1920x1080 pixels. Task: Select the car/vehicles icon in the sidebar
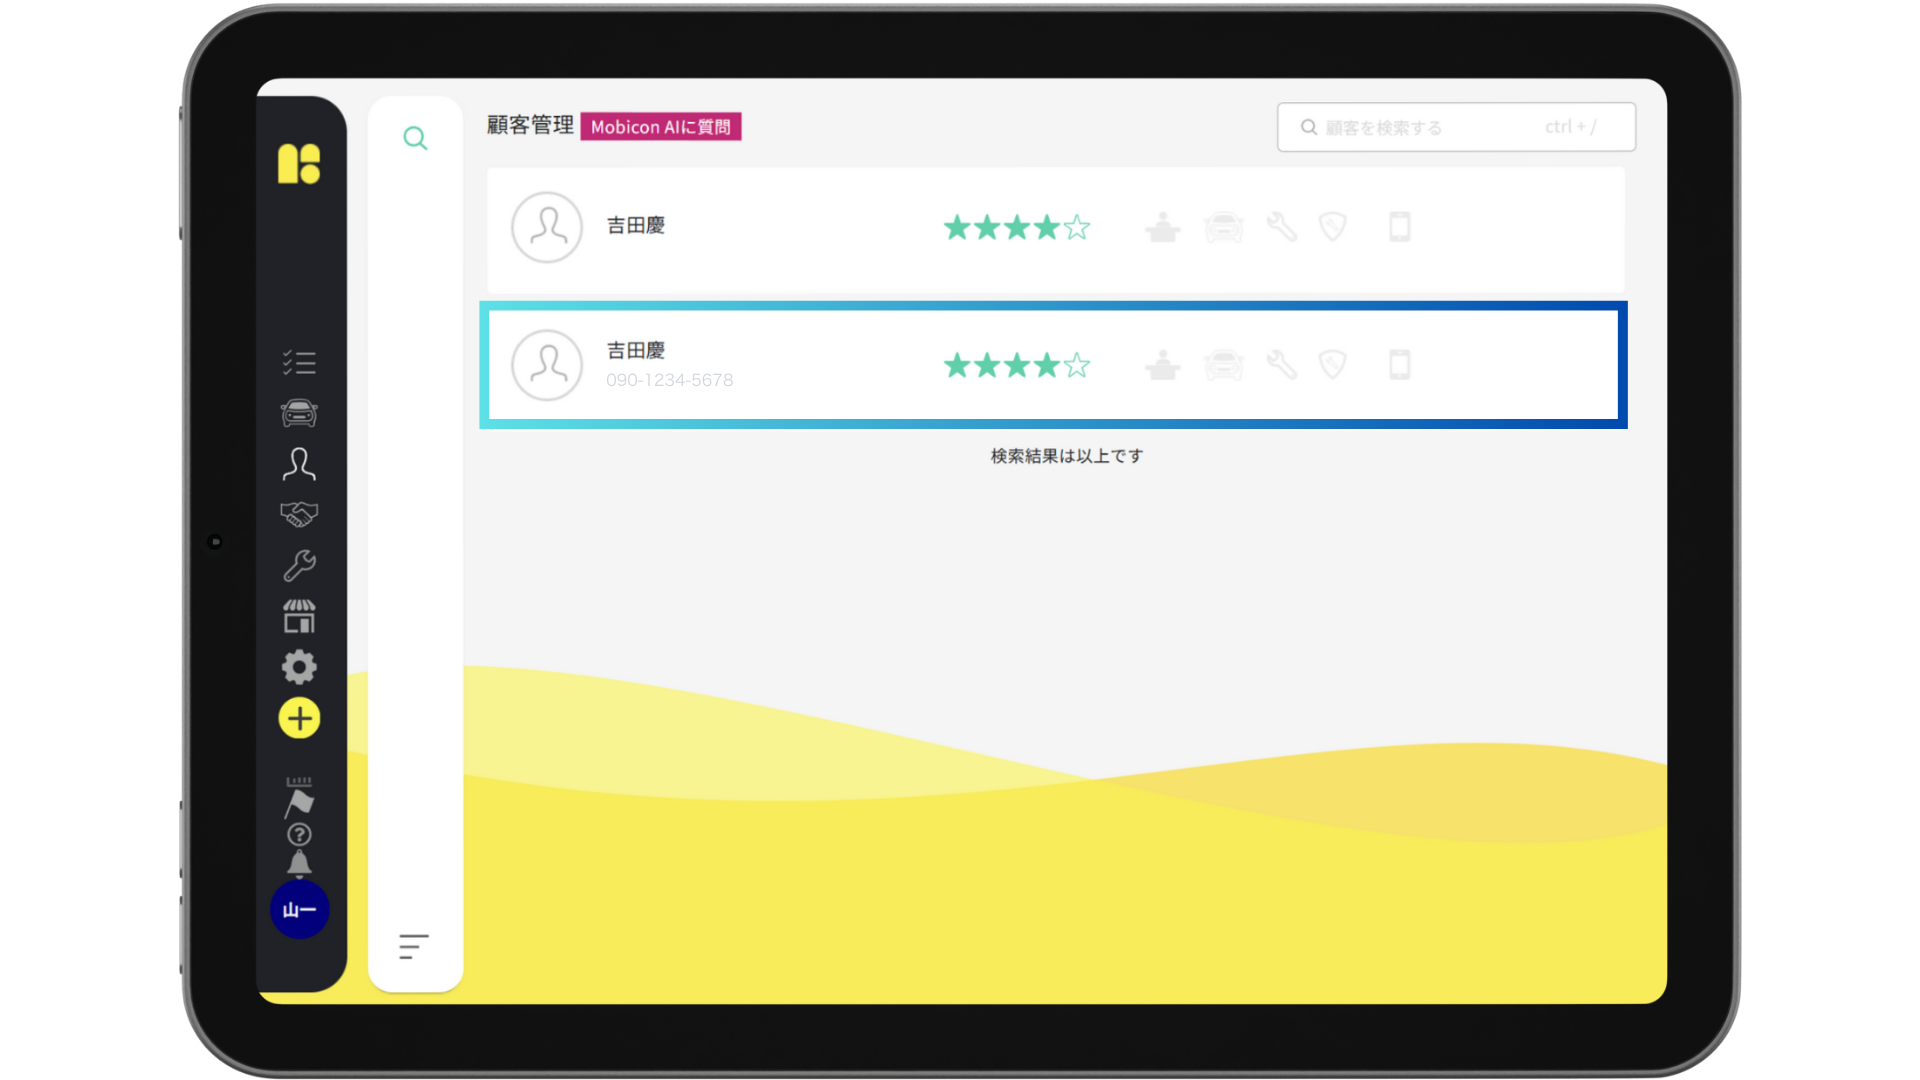[299, 413]
